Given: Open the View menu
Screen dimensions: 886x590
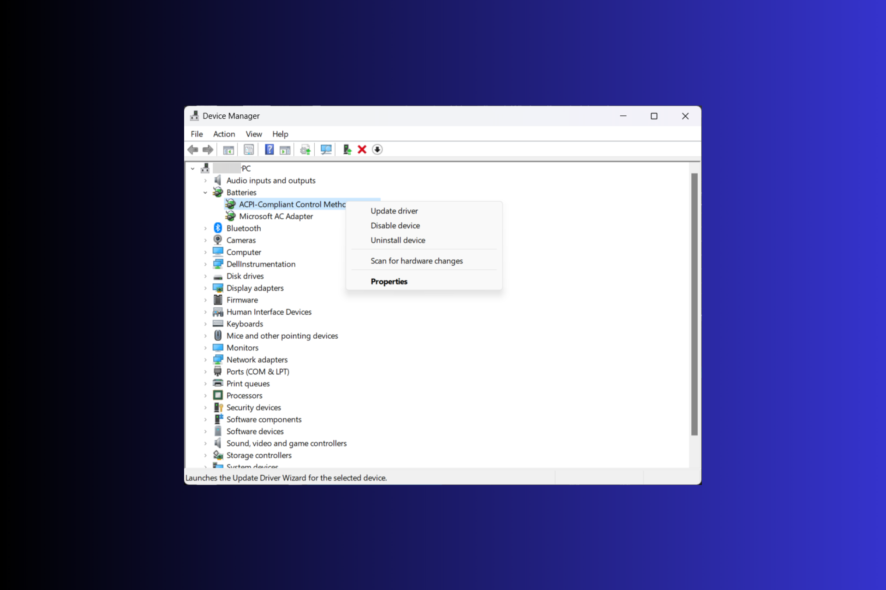Looking at the screenshot, I should pos(254,134).
